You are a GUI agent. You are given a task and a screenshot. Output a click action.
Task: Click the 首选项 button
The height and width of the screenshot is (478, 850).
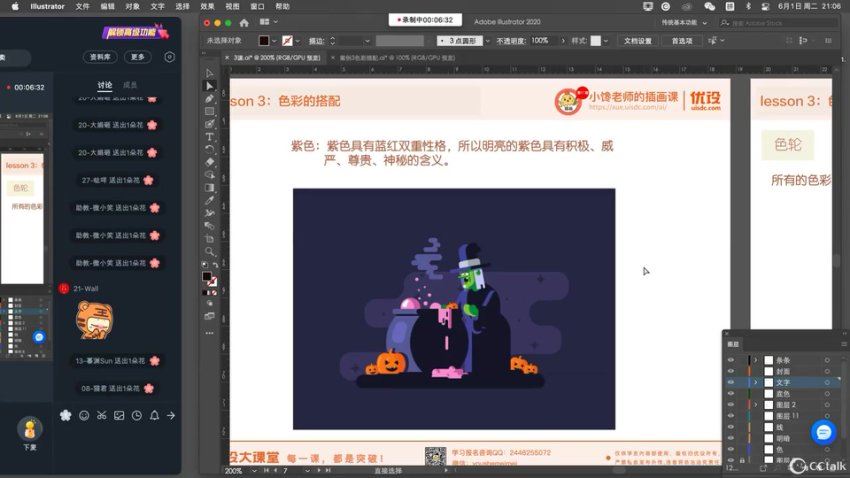682,41
